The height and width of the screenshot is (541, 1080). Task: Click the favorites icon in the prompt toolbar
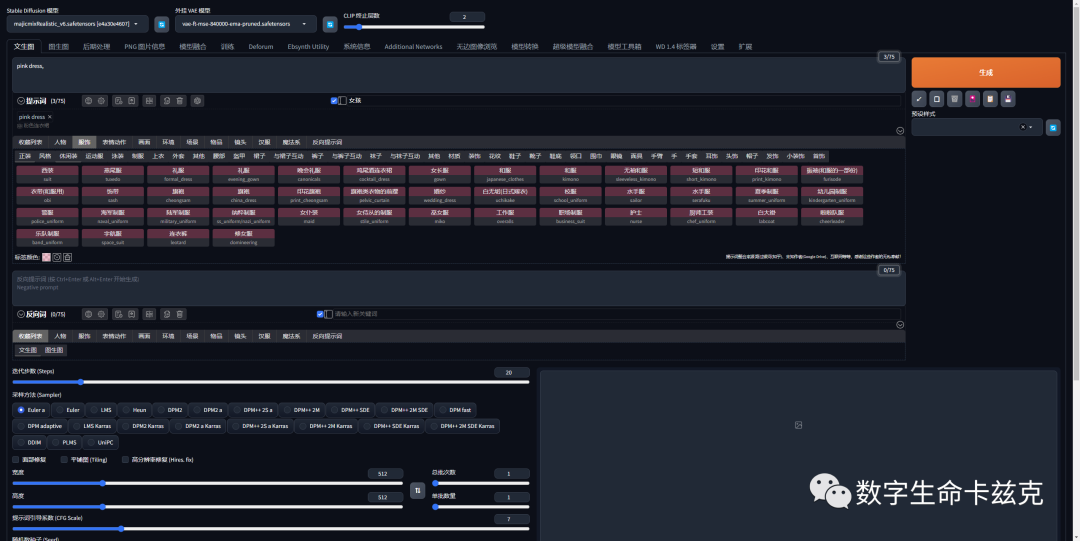(x=132, y=101)
